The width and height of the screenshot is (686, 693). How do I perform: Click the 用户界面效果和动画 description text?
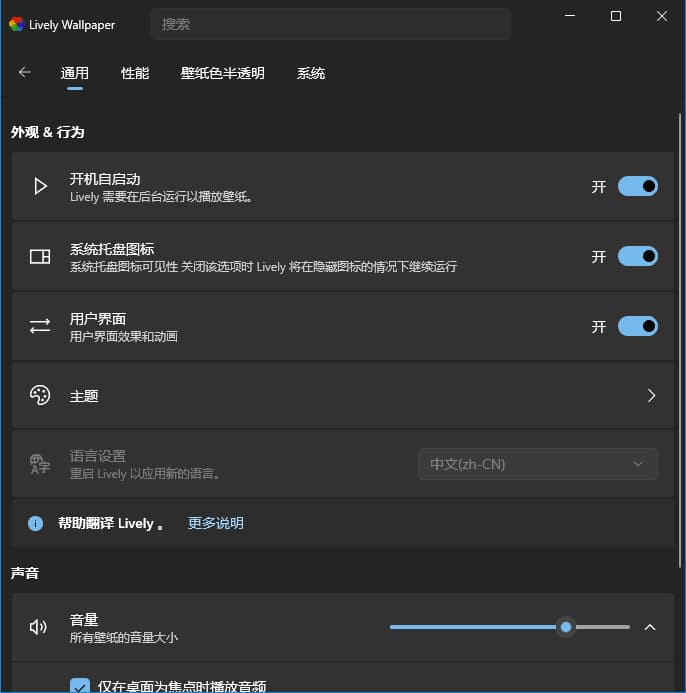pyautogui.click(x=124, y=337)
